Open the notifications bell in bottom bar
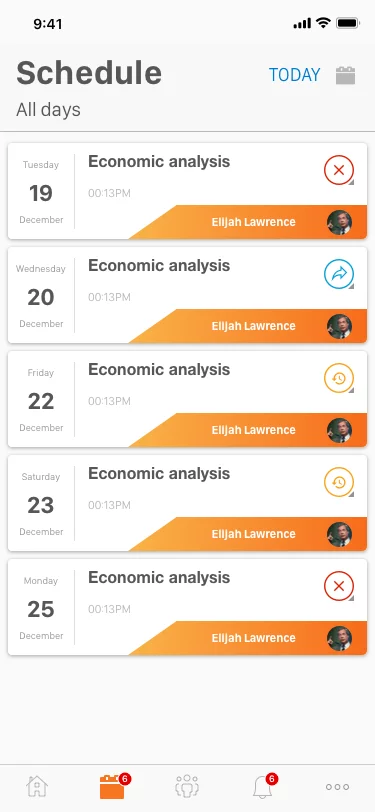This screenshot has height=812, width=375. 263,787
